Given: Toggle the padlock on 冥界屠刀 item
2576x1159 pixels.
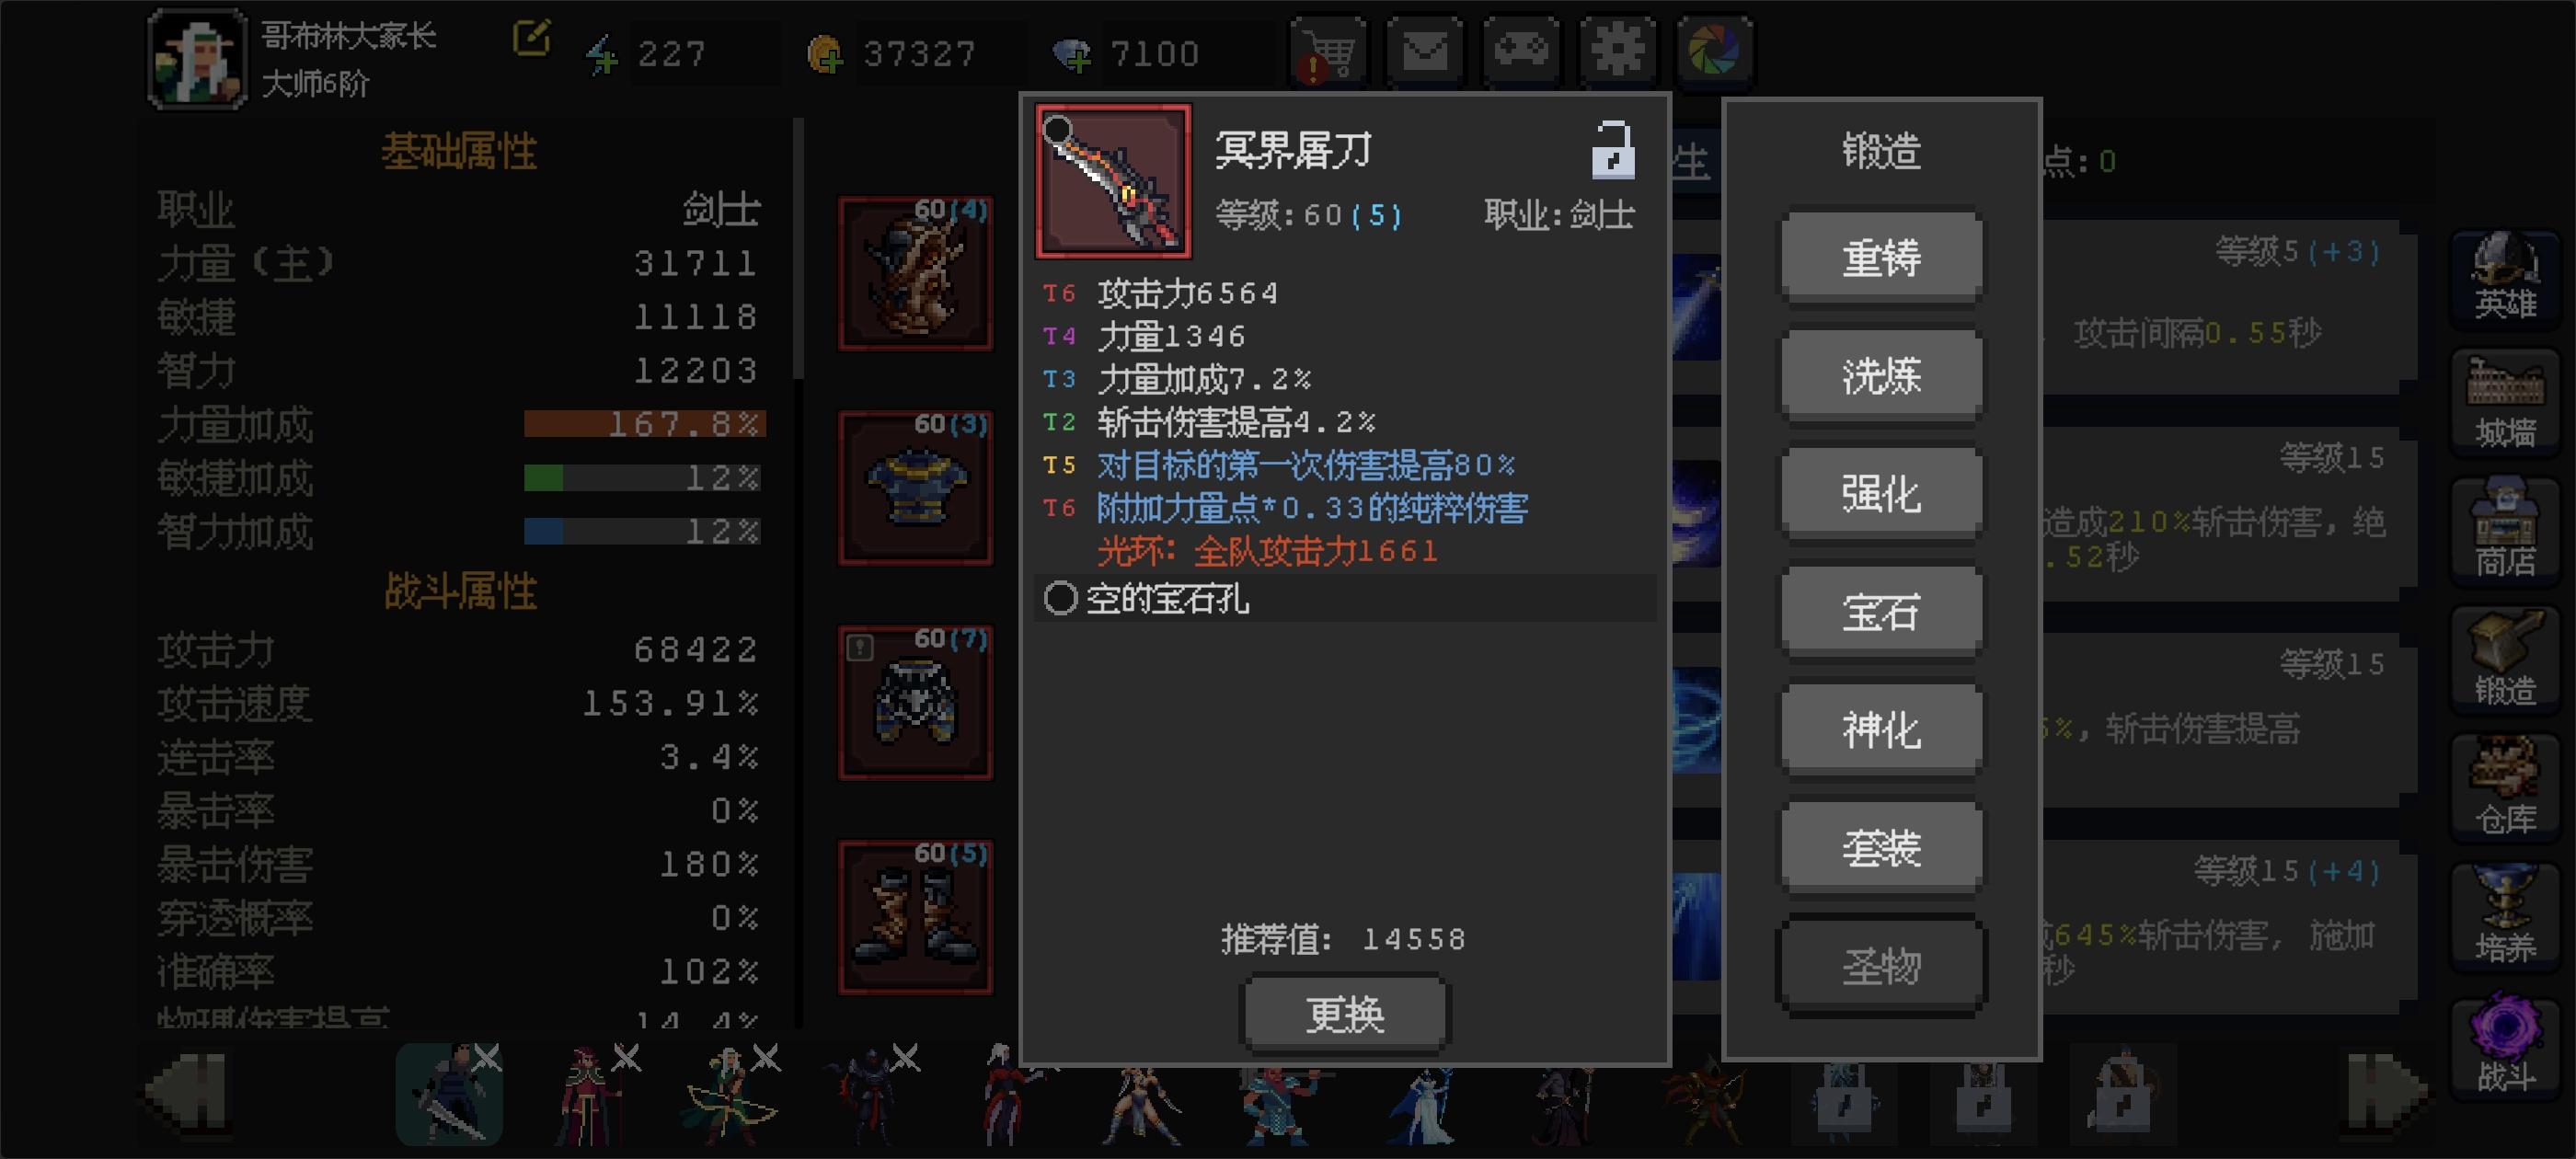Looking at the screenshot, I should click(1612, 150).
